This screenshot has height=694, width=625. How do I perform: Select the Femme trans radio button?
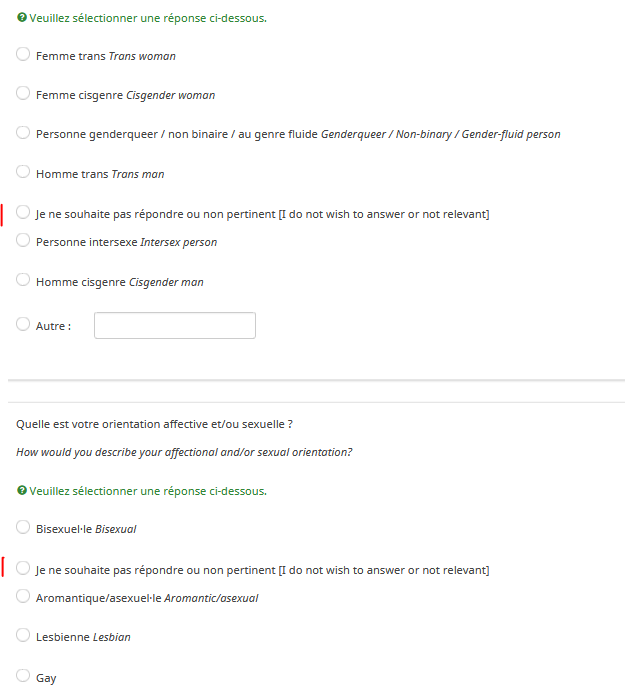pyautogui.click(x=23, y=55)
